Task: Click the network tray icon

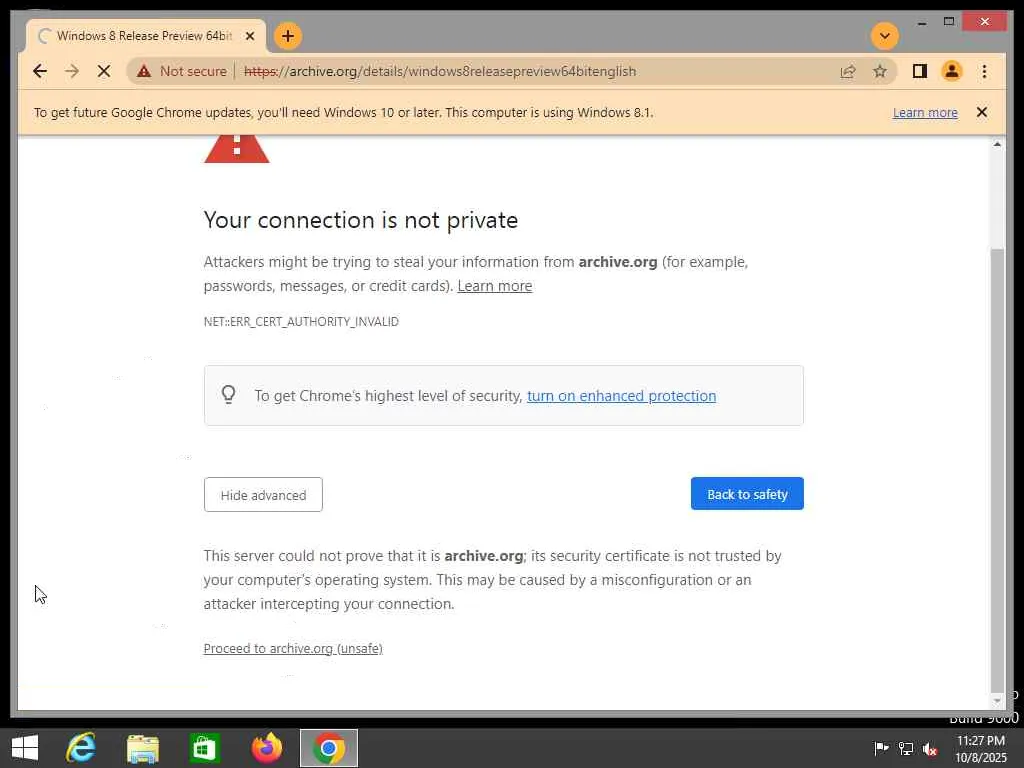Action: (906, 748)
